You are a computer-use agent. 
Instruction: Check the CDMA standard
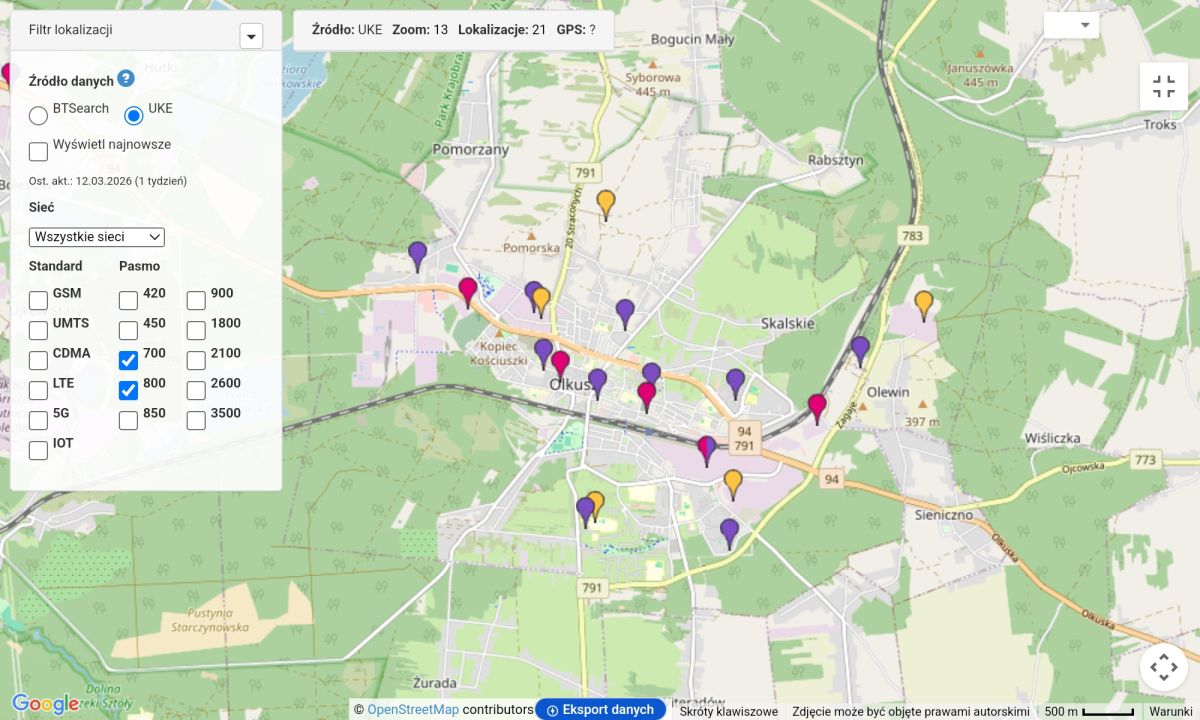pyautogui.click(x=38, y=360)
